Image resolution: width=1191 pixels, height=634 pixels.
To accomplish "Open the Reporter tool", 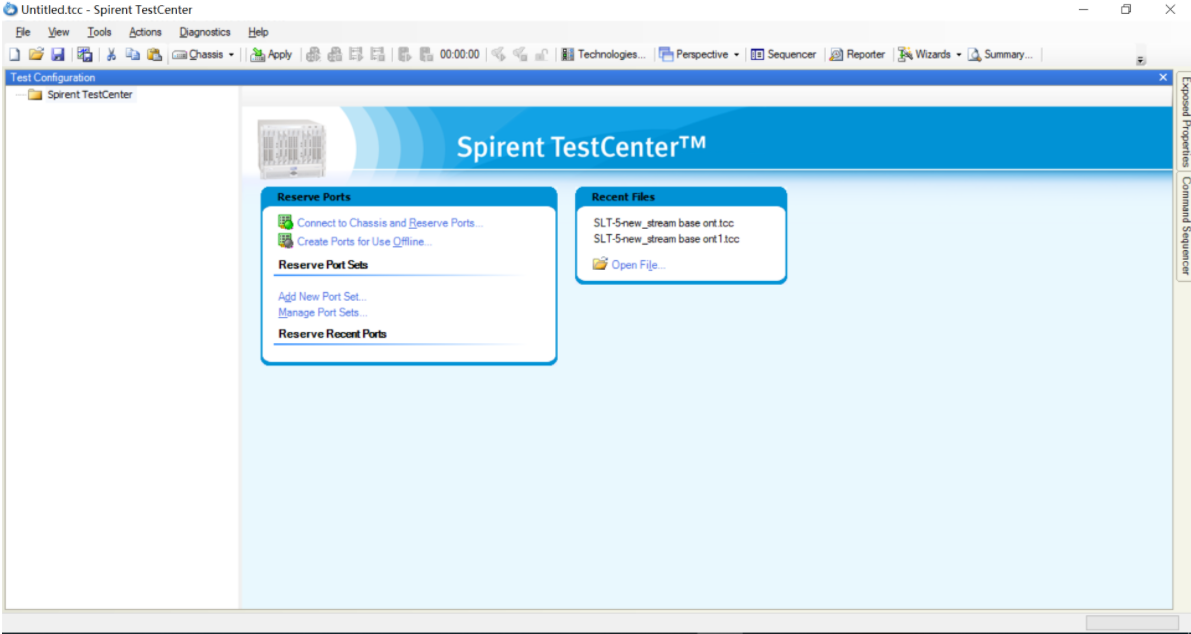I will (856, 54).
